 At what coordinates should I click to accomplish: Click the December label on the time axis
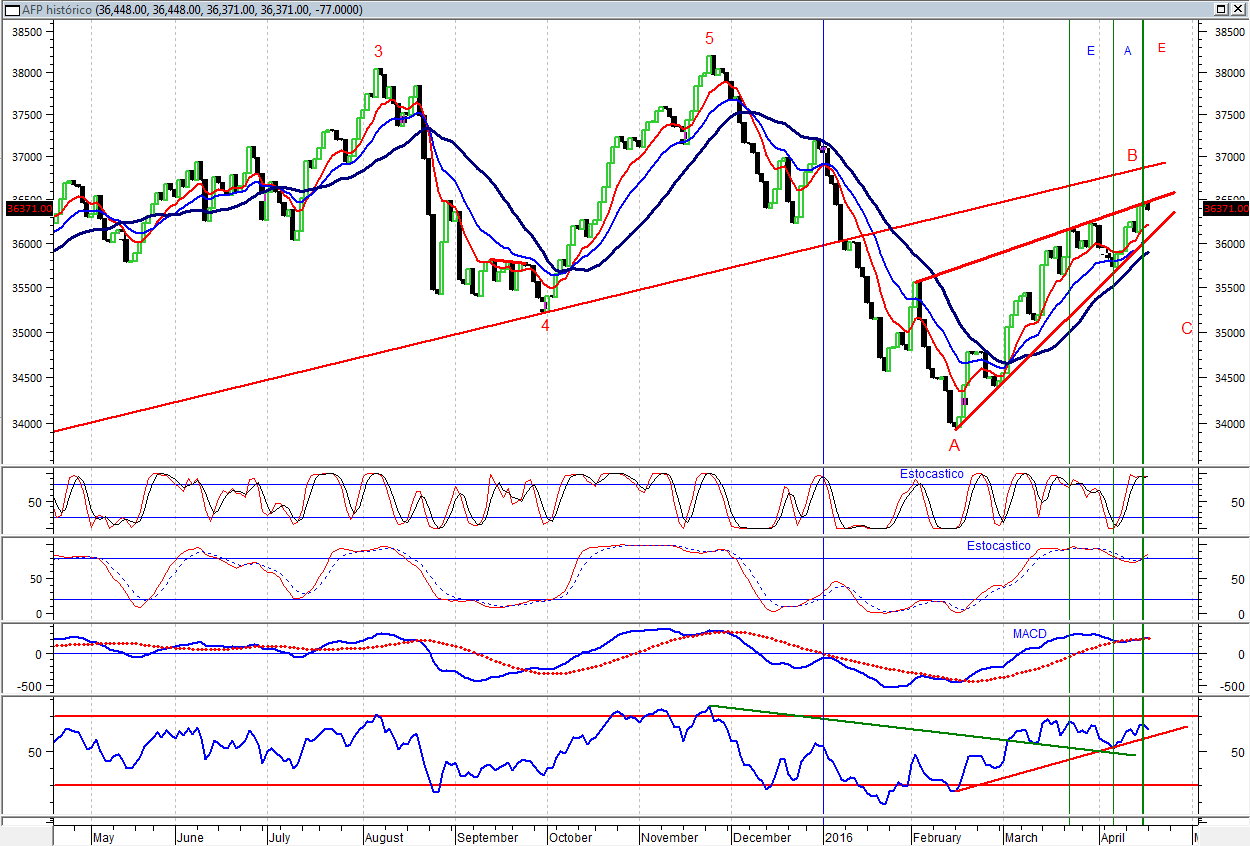[x=762, y=837]
